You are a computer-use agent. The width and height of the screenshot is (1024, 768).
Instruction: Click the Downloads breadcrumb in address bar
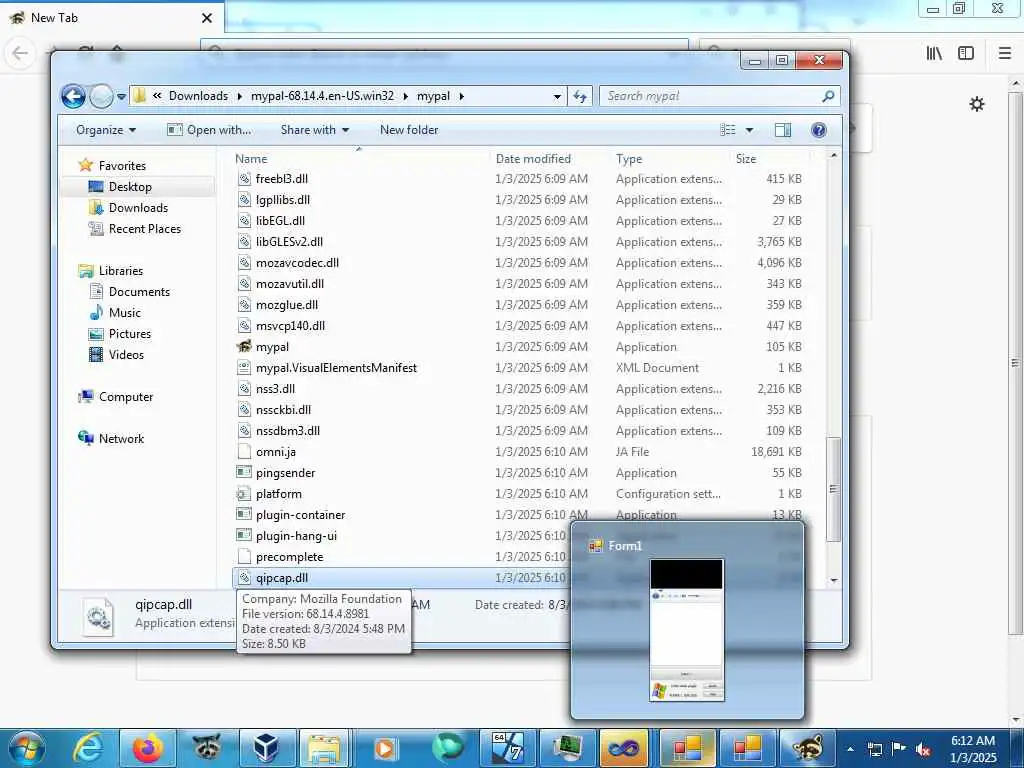point(199,96)
